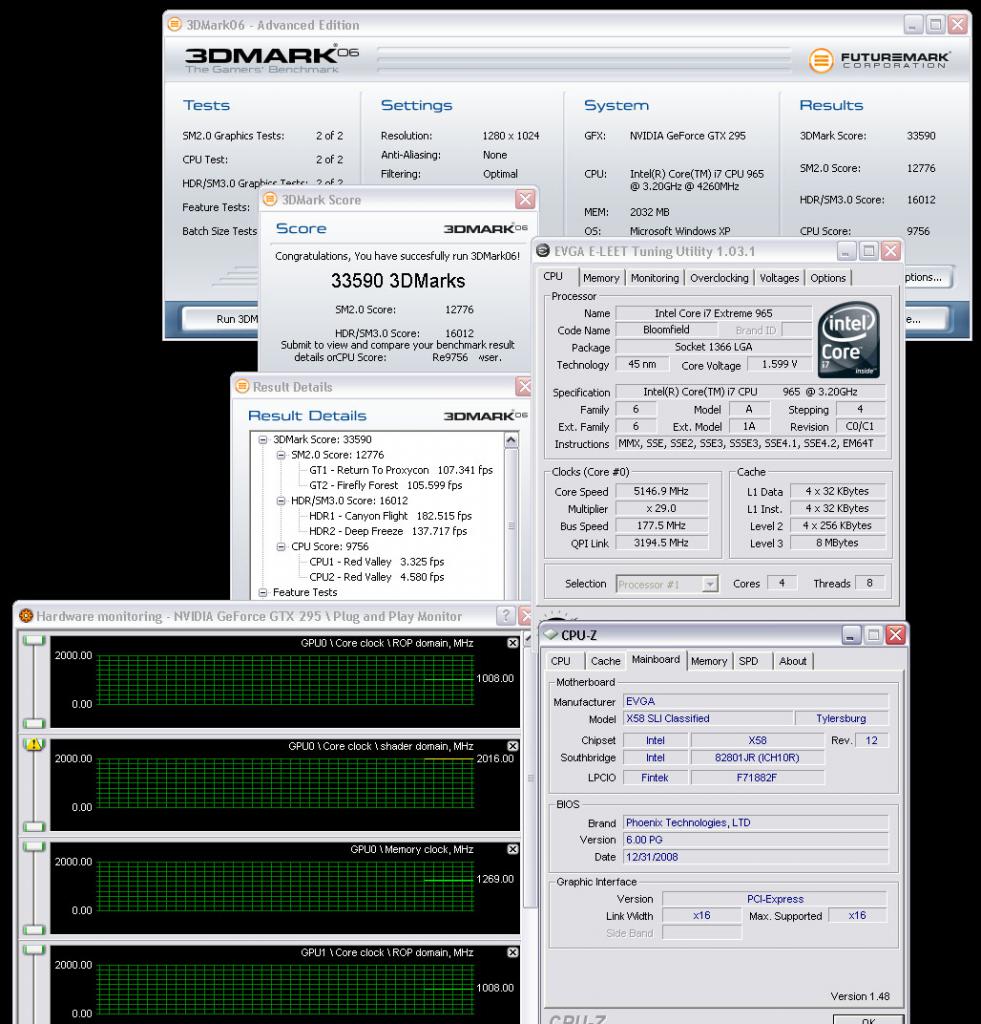Collapse the CPU Score: 9756 node
The height and width of the screenshot is (1024, 981).
point(281,547)
